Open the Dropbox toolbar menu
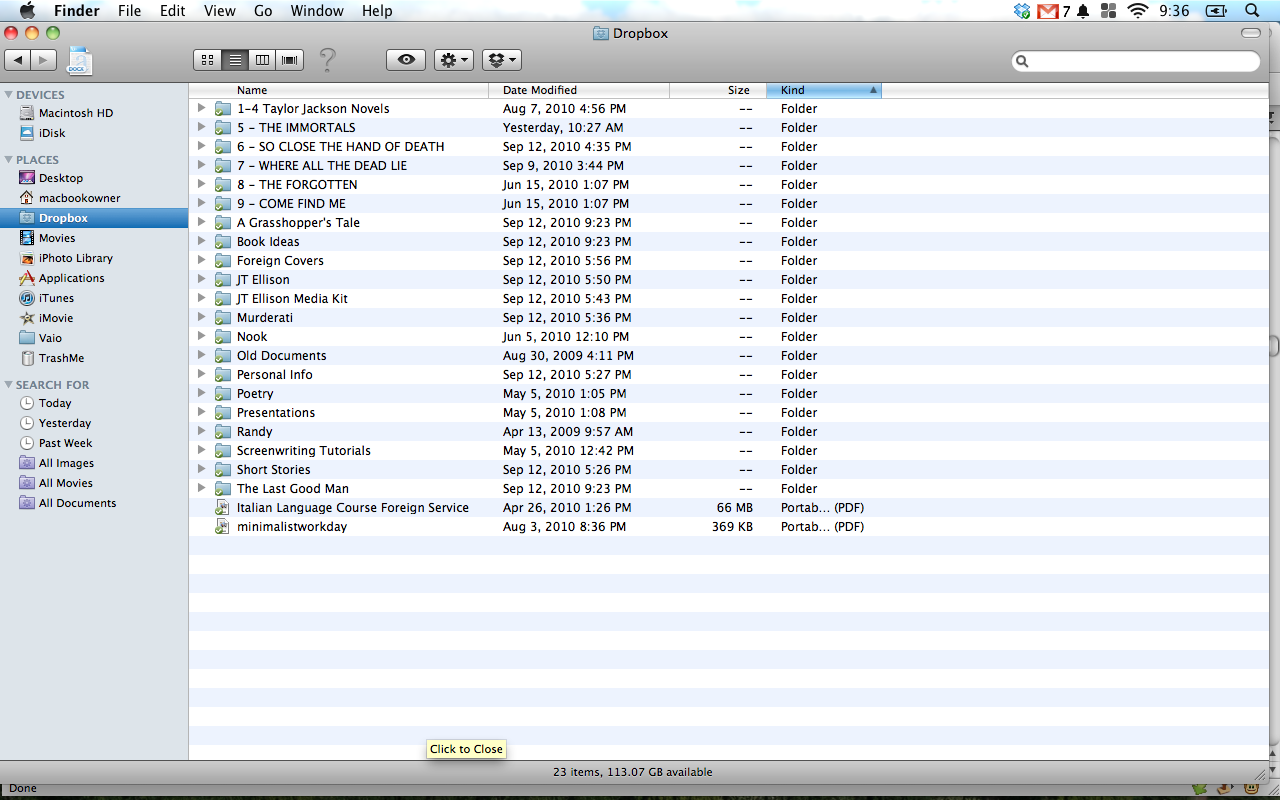 pos(501,60)
